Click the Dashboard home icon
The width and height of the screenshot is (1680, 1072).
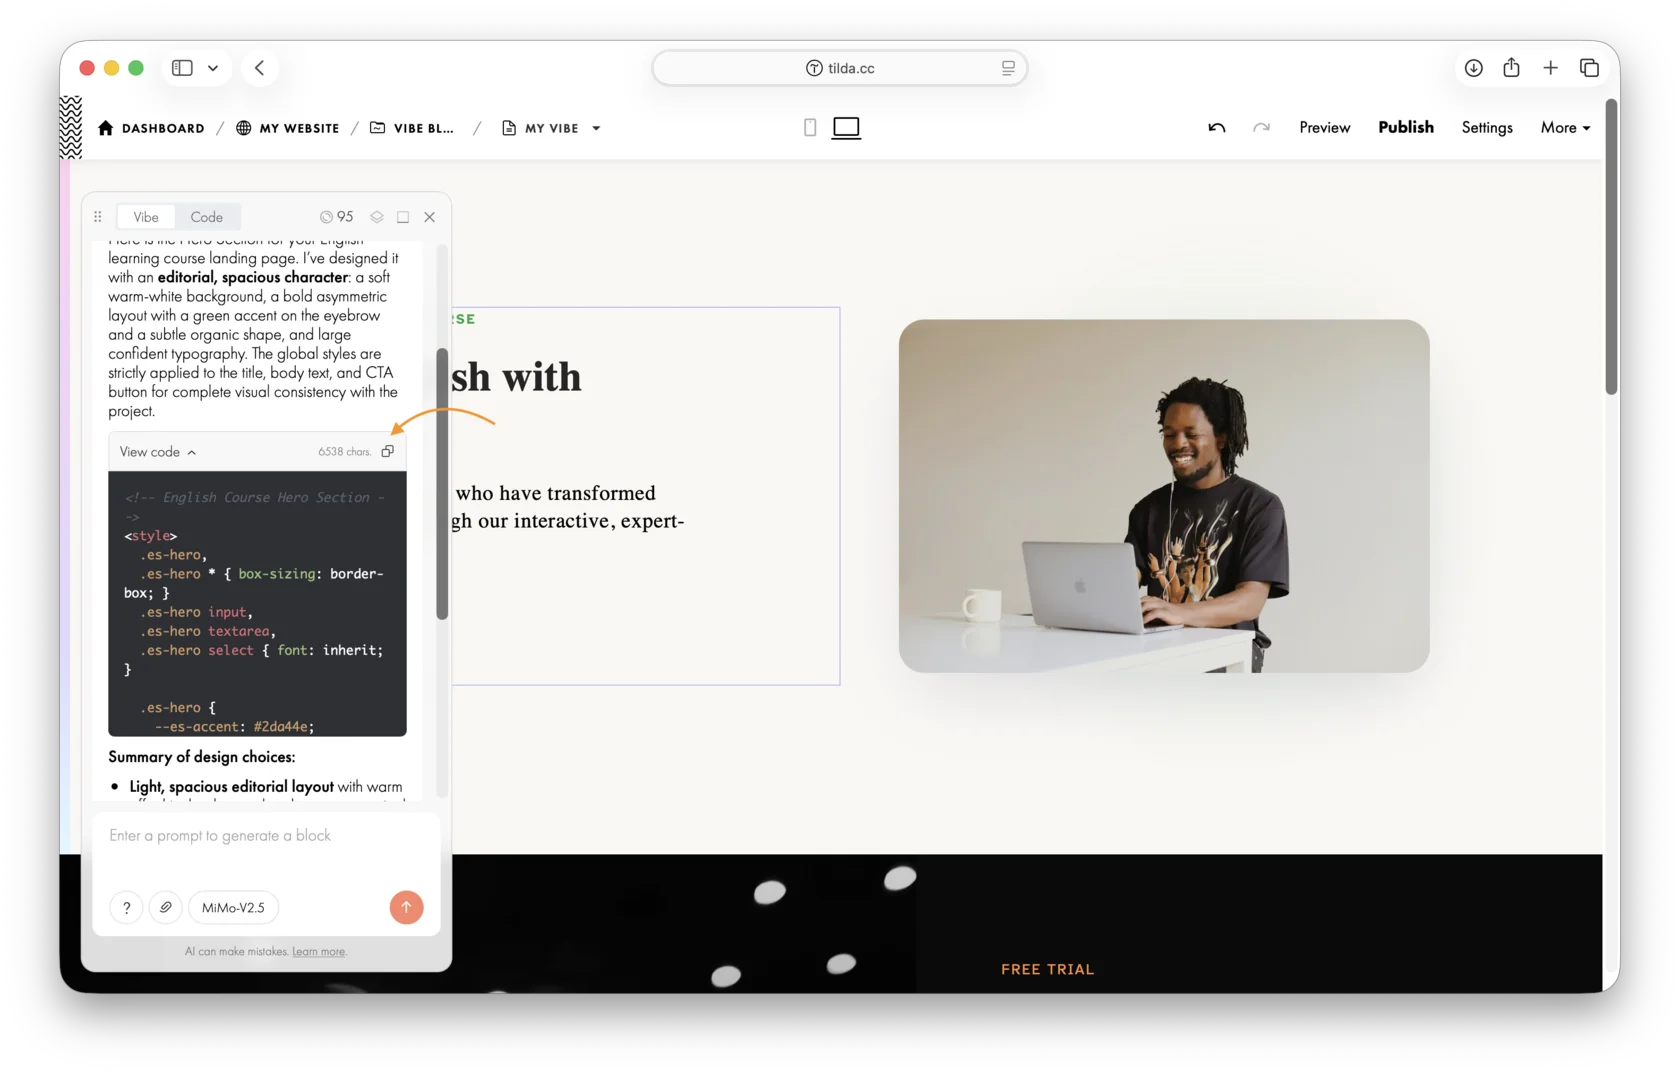(106, 128)
